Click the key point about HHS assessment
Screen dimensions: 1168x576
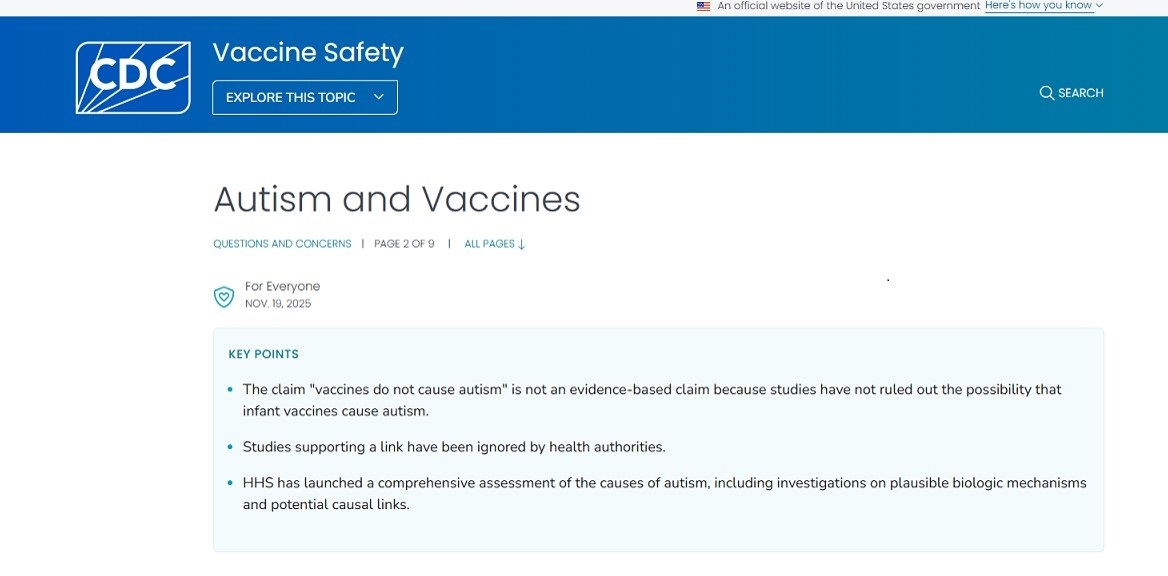(664, 493)
